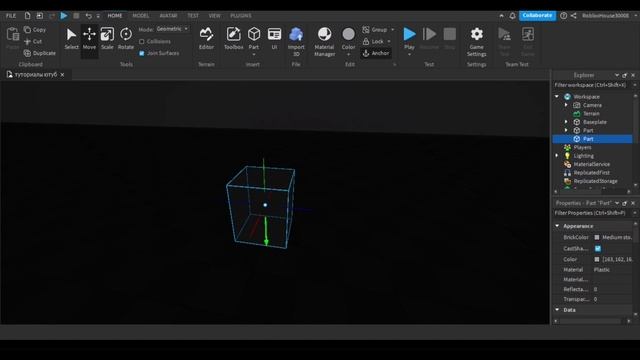Open Game Settings
This screenshot has height=360, width=640.
point(476,41)
